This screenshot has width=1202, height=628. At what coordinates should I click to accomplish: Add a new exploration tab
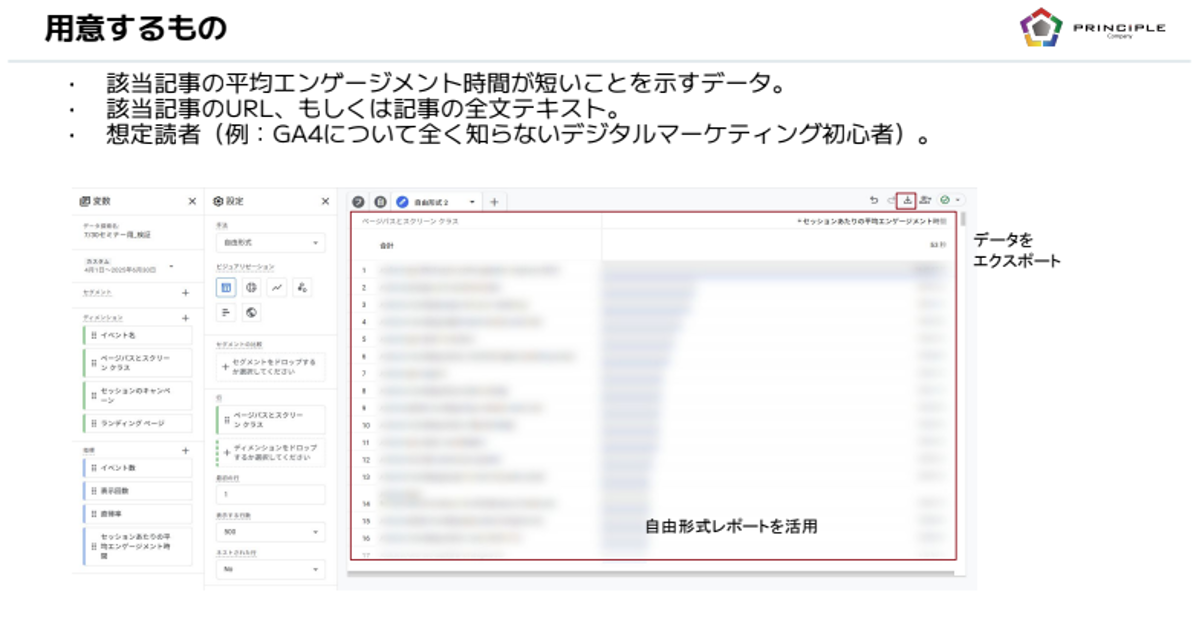pos(494,202)
